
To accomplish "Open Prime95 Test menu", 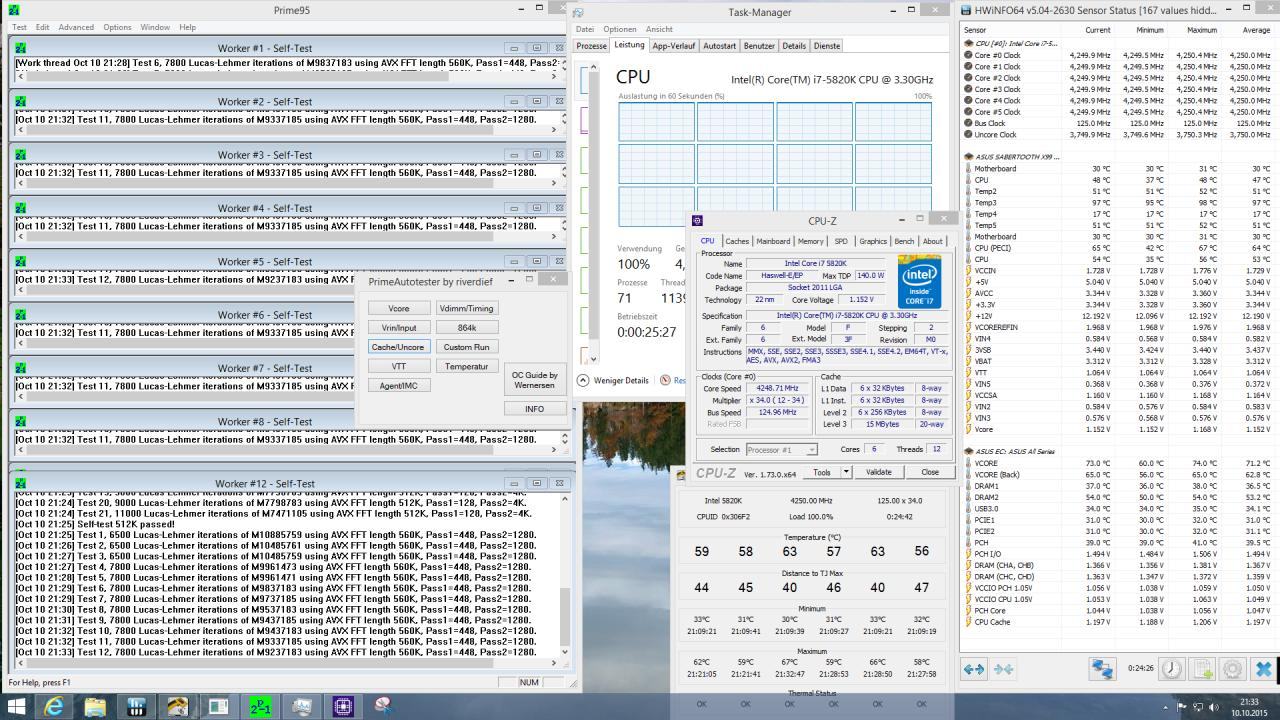I will click(19, 27).
